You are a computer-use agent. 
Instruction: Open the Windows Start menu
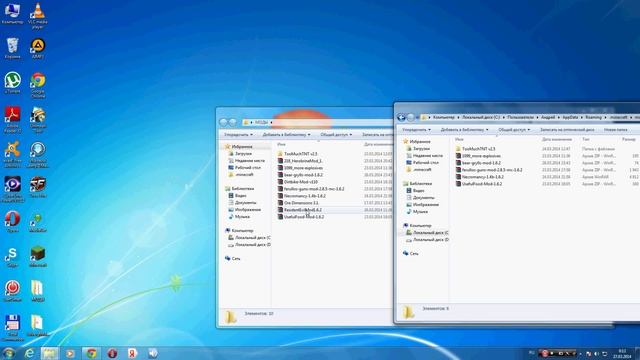tap(8, 353)
